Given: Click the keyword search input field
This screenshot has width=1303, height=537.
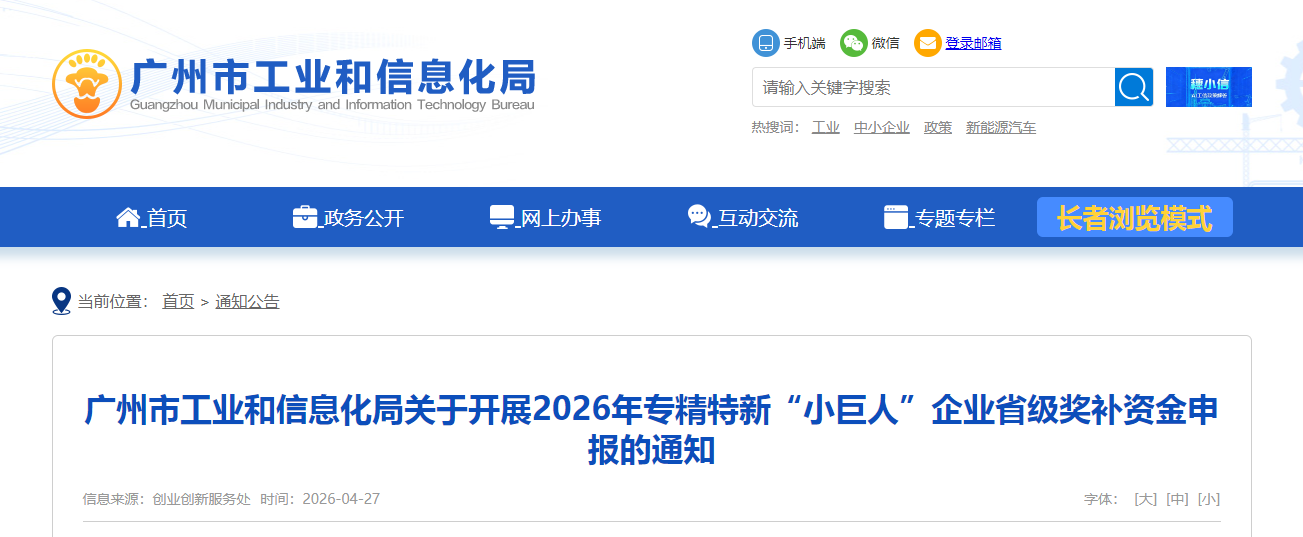Looking at the screenshot, I should point(933,87).
